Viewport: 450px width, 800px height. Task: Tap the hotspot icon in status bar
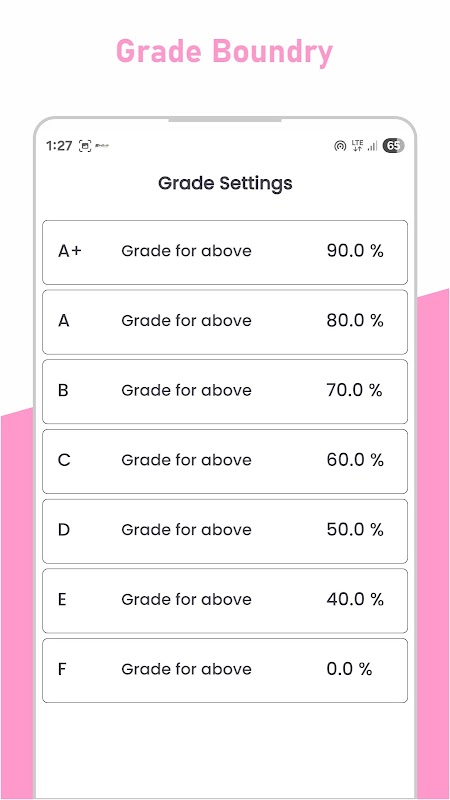[340, 146]
